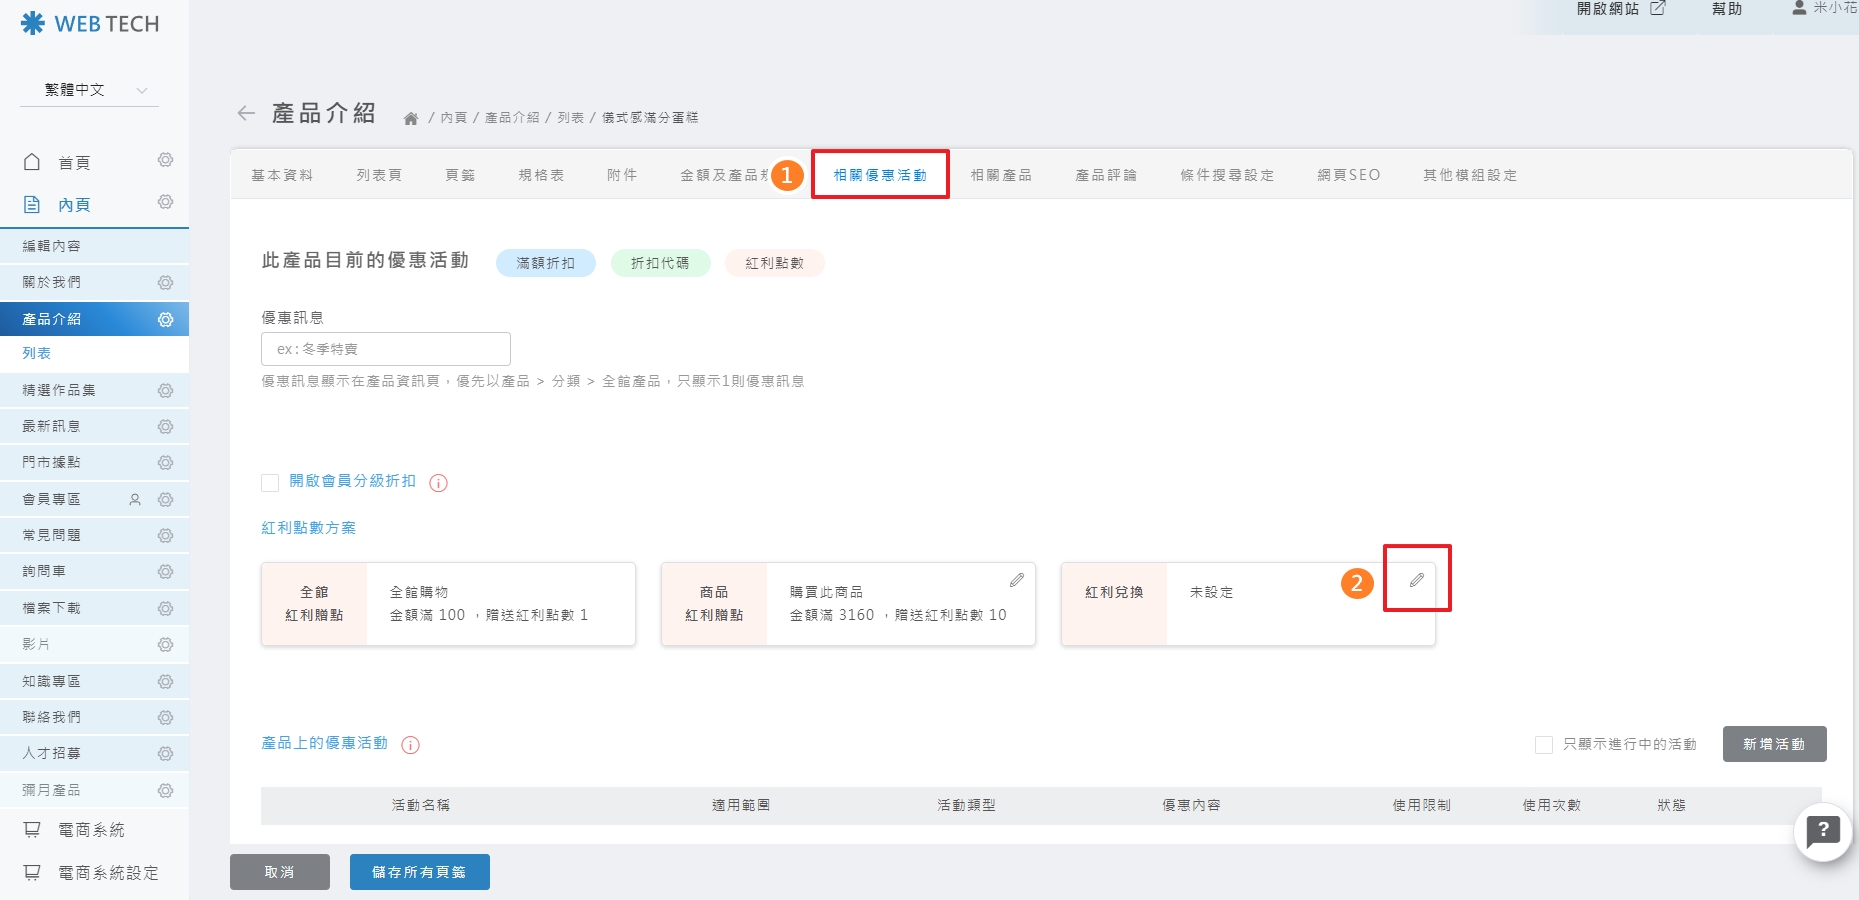Click the info icon beside 產品上的優惠活動
The width and height of the screenshot is (1859, 900).
coord(410,745)
